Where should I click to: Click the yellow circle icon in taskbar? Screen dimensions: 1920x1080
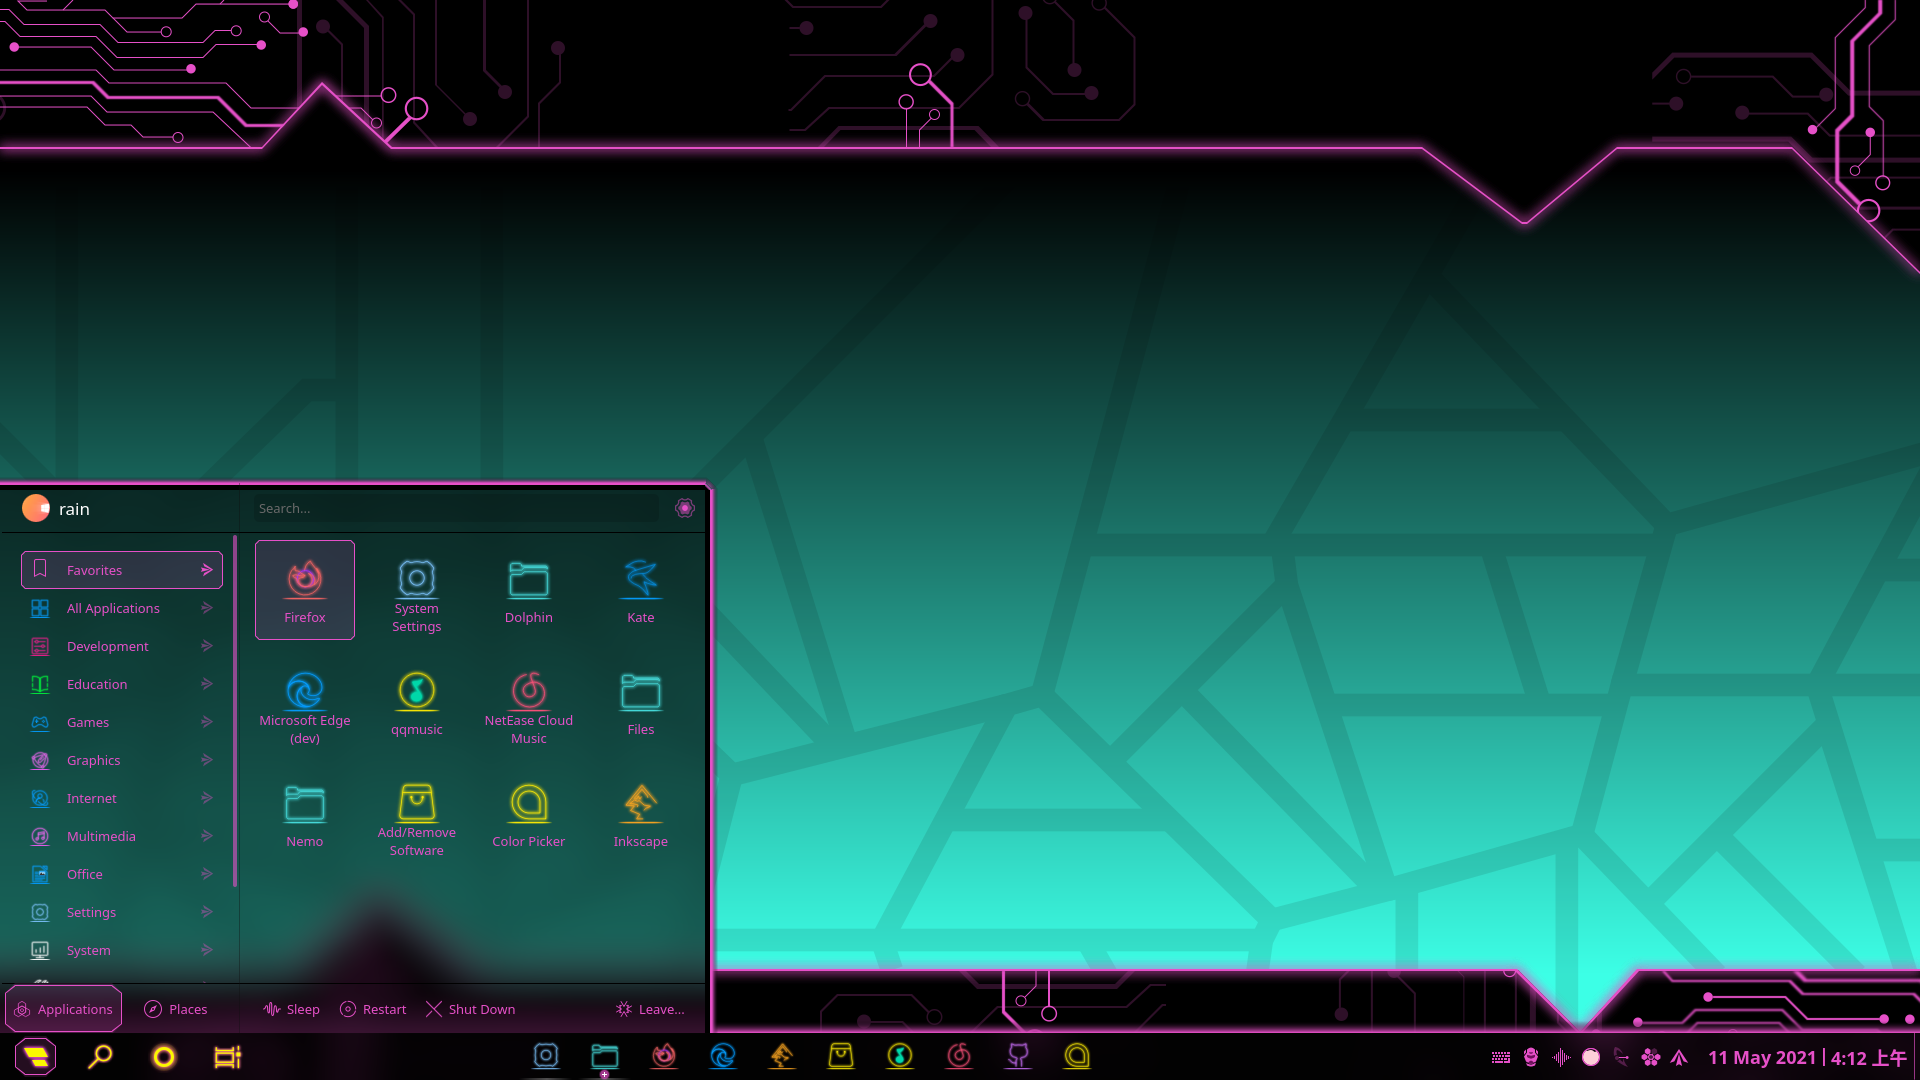point(164,1057)
